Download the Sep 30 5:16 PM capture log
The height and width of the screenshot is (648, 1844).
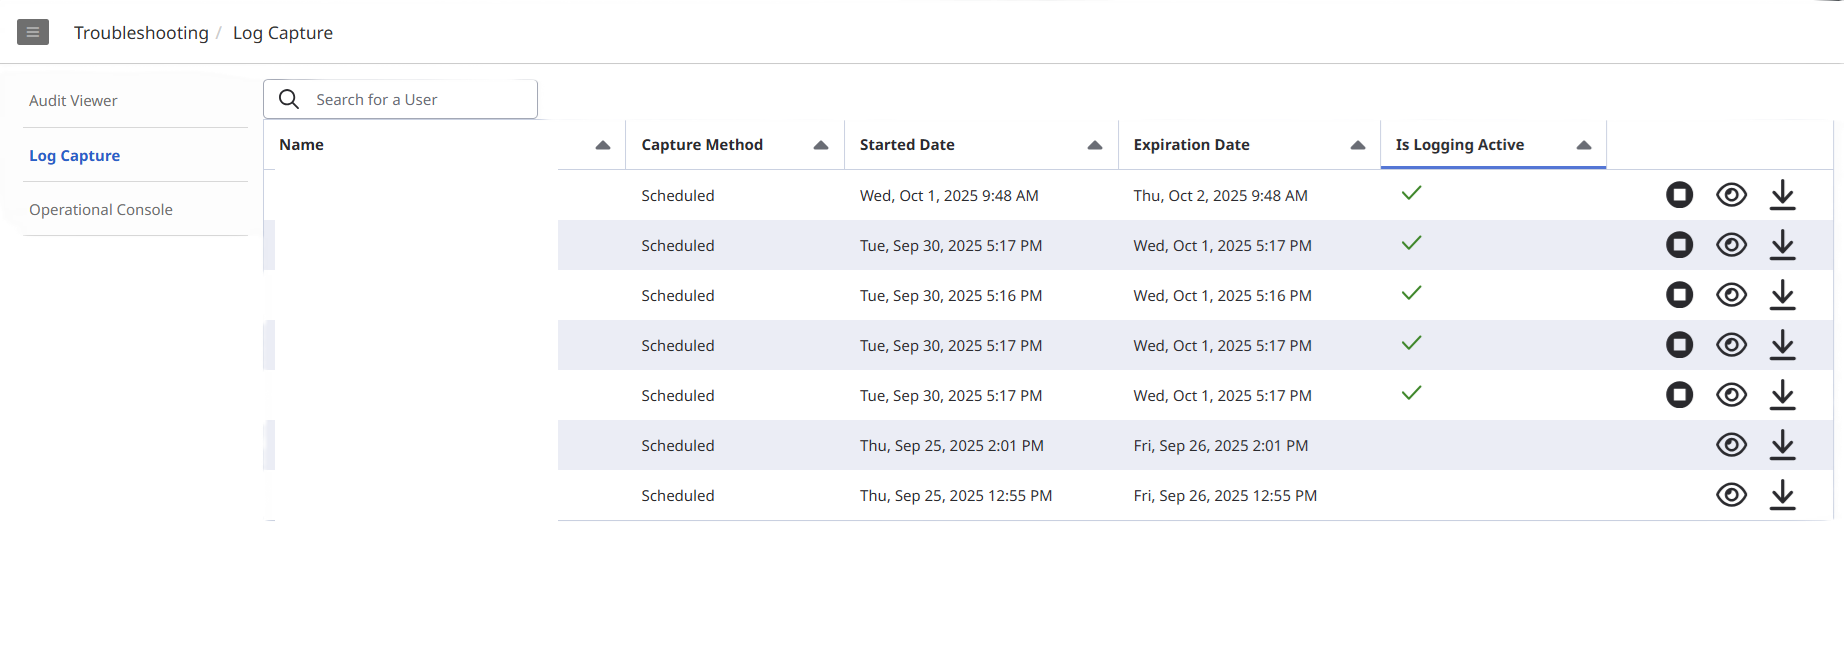(x=1782, y=295)
